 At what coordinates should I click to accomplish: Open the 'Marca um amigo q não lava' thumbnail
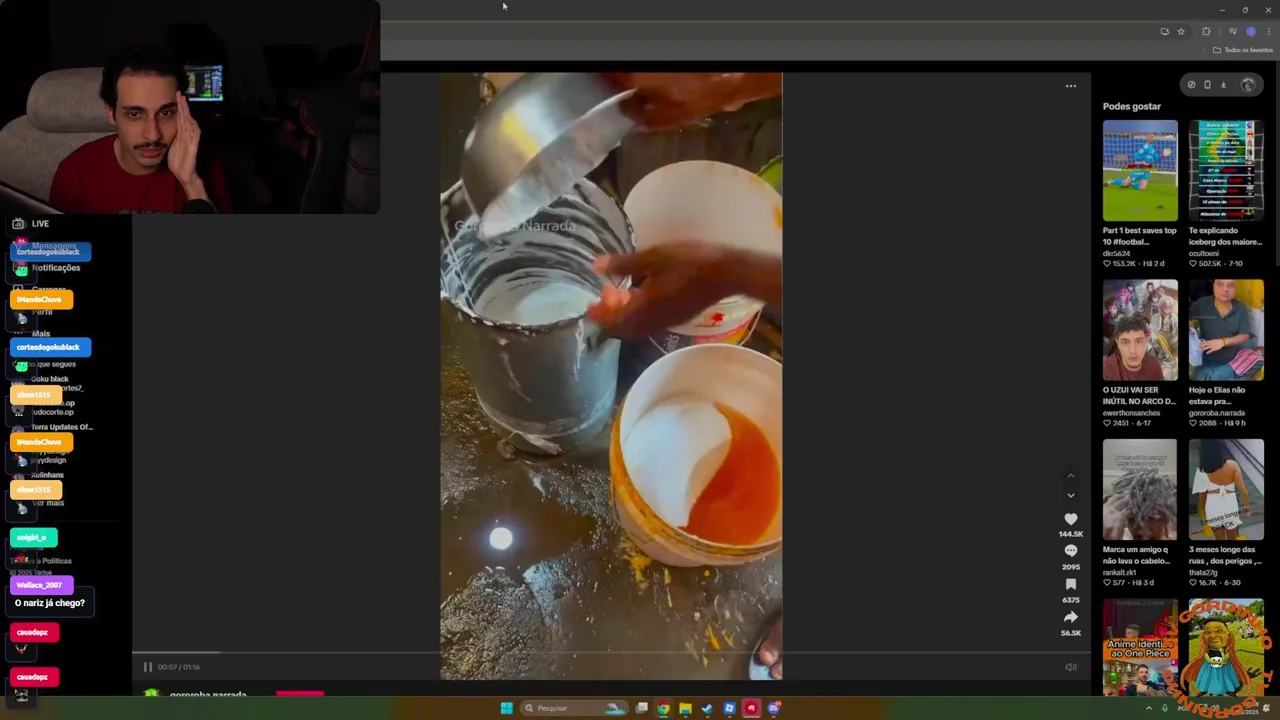tap(1140, 490)
